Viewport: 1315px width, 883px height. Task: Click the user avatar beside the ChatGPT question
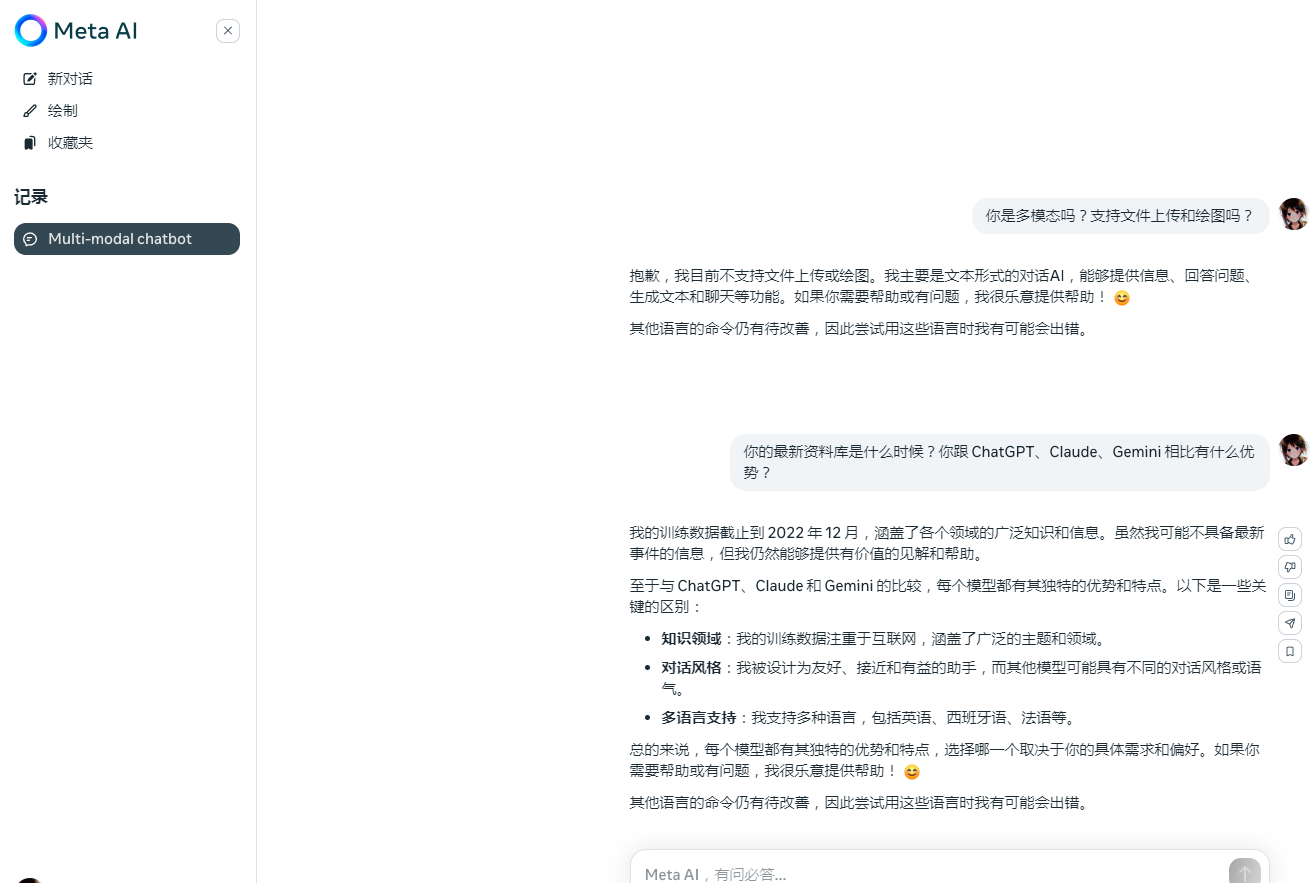[x=1294, y=450]
